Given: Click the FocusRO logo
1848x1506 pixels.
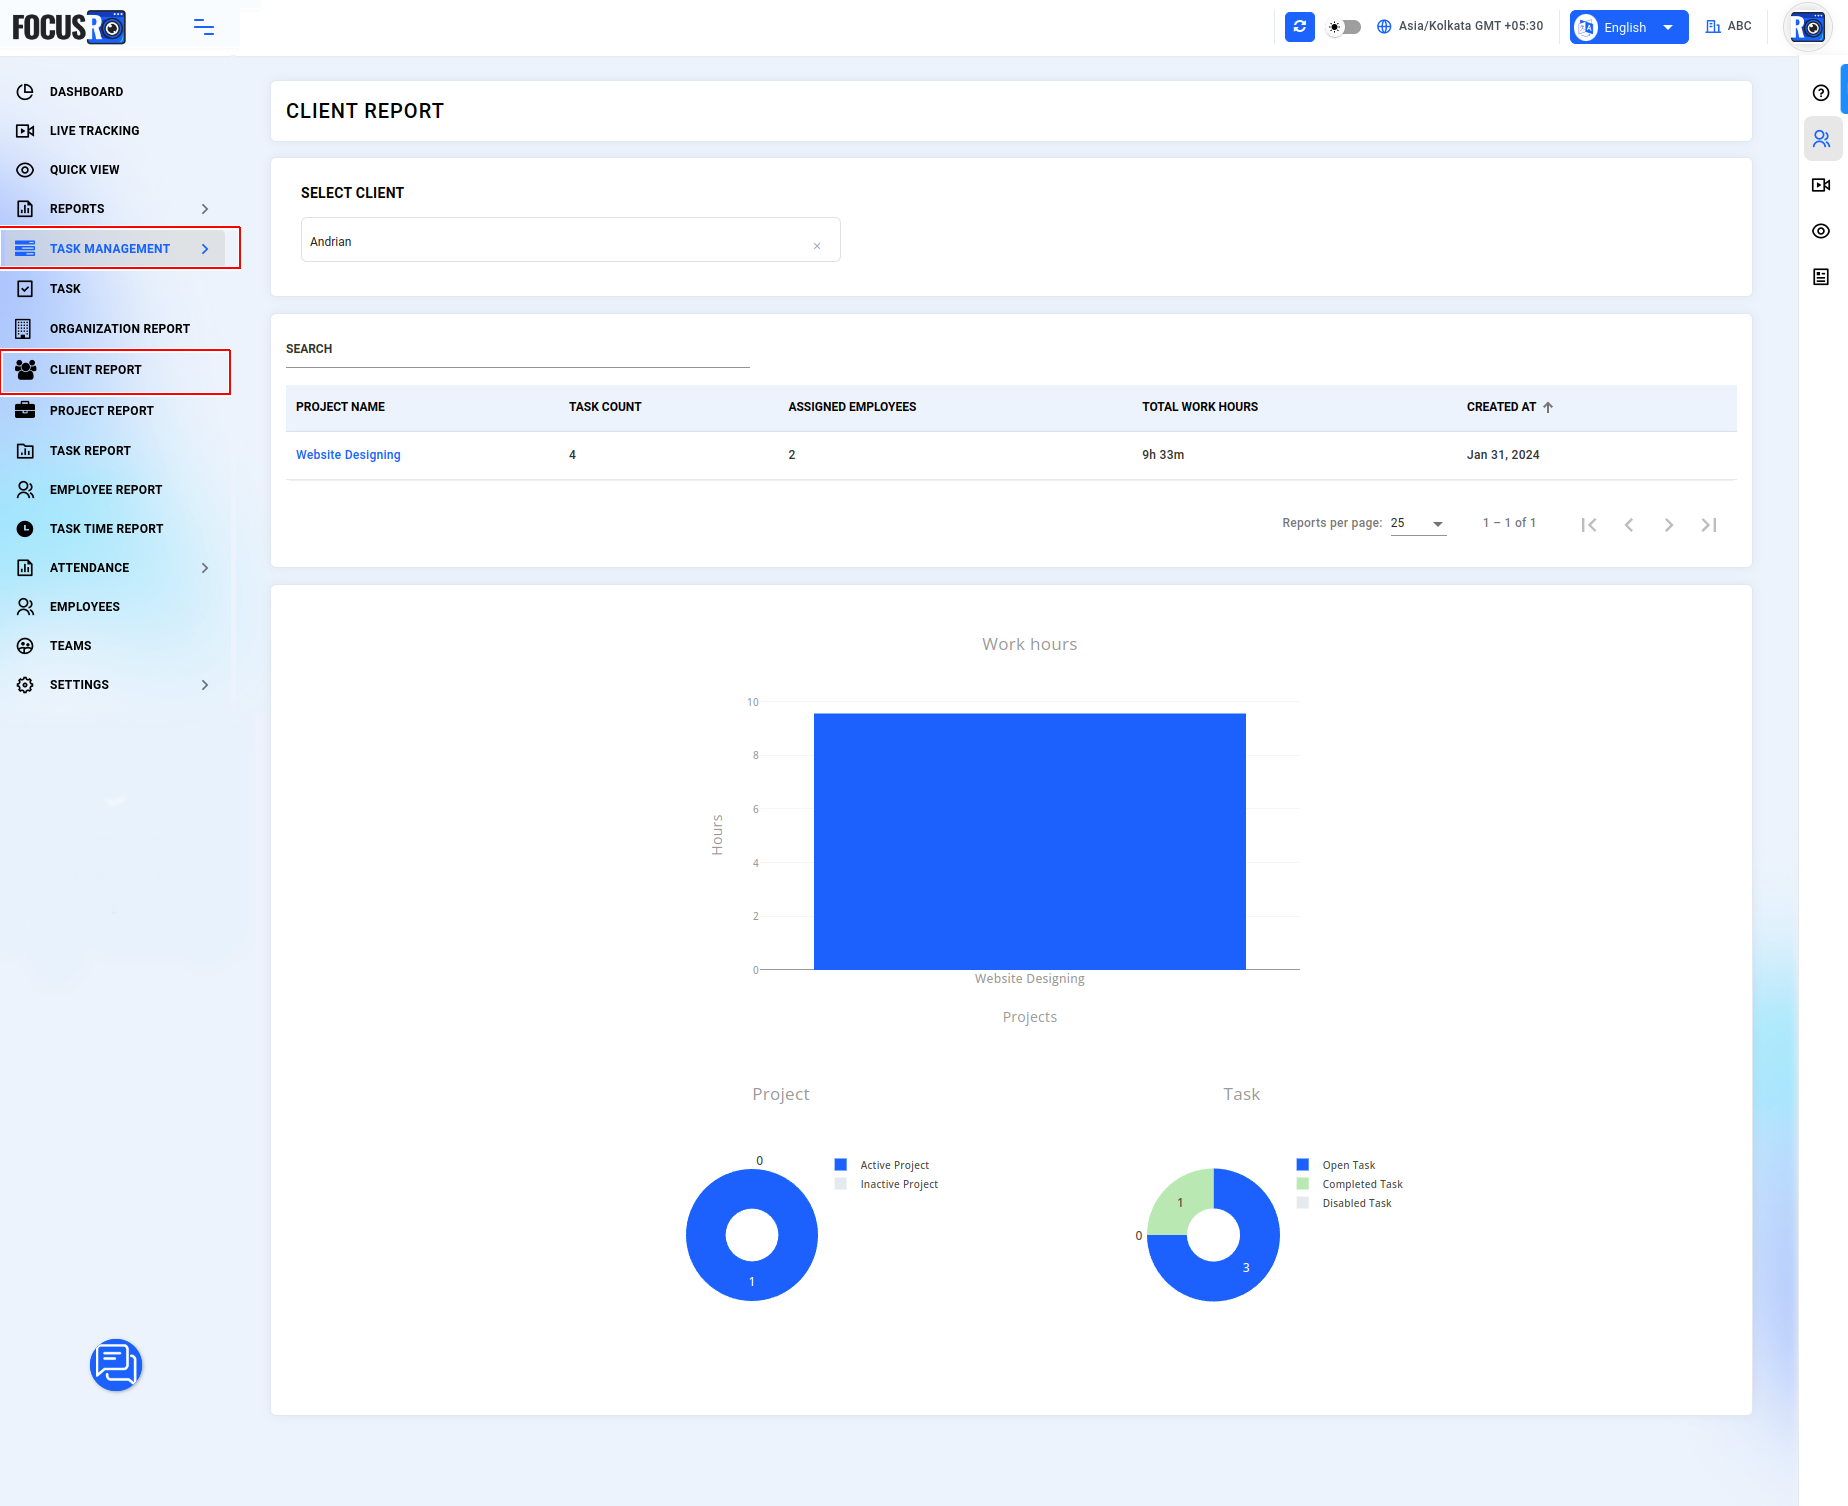Looking at the screenshot, I should [x=69, y=27].
